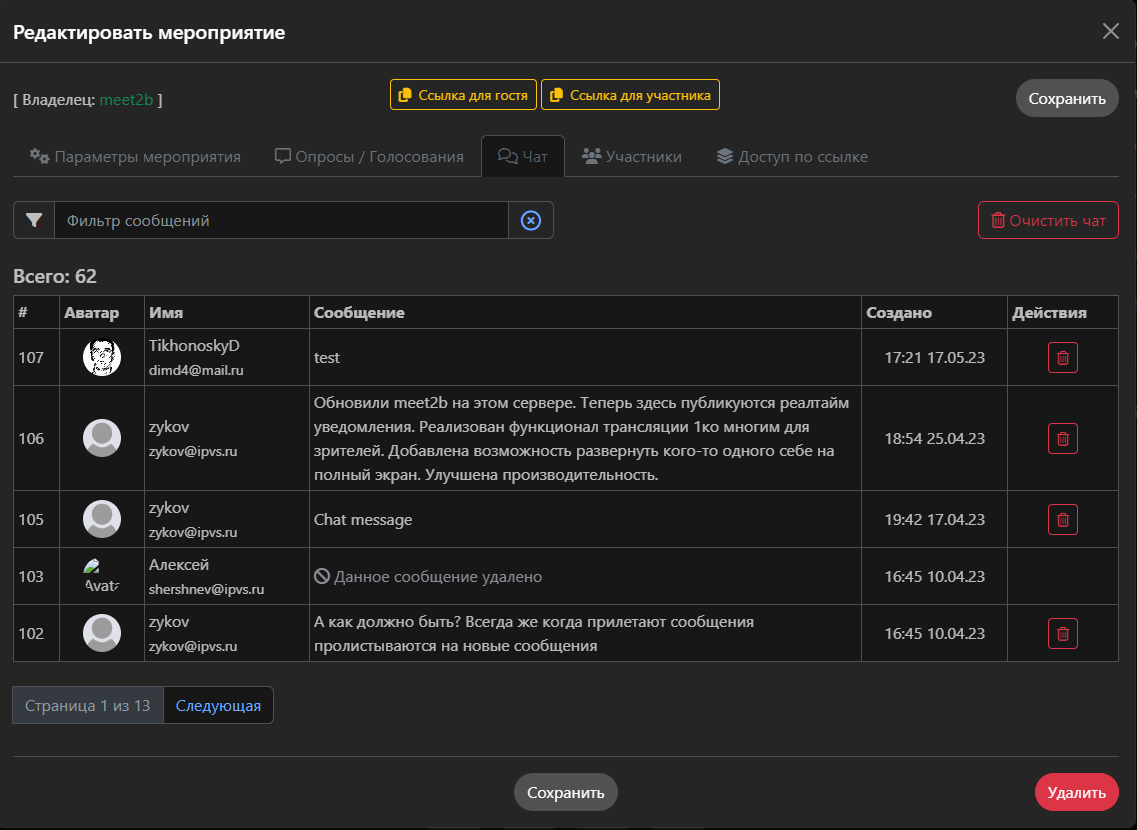Go to Следующая page of messages
Screen dimensions: 1137x830
coord(218,705)
